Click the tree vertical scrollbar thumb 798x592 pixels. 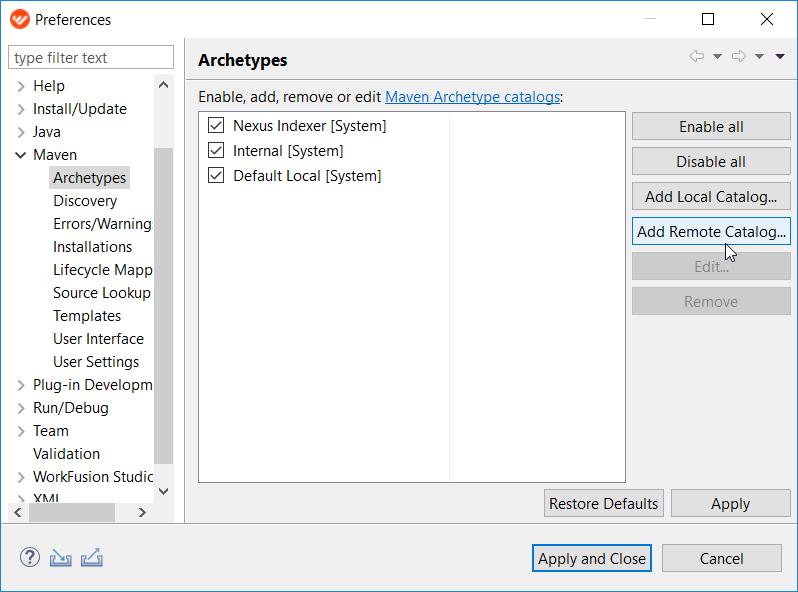(163, 305)
